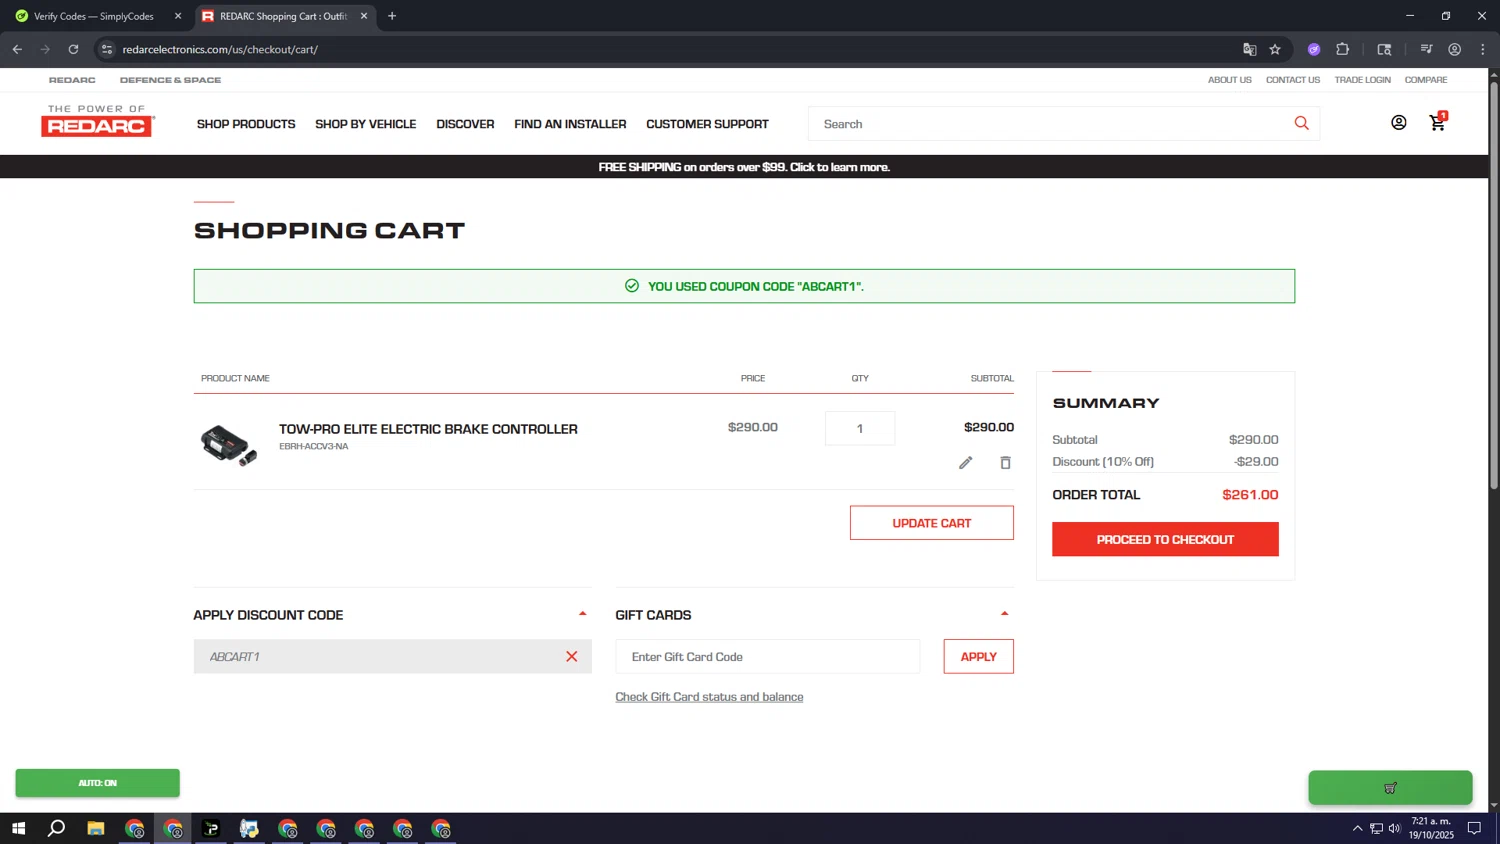Open the shopping cart icon in header

1438,122
